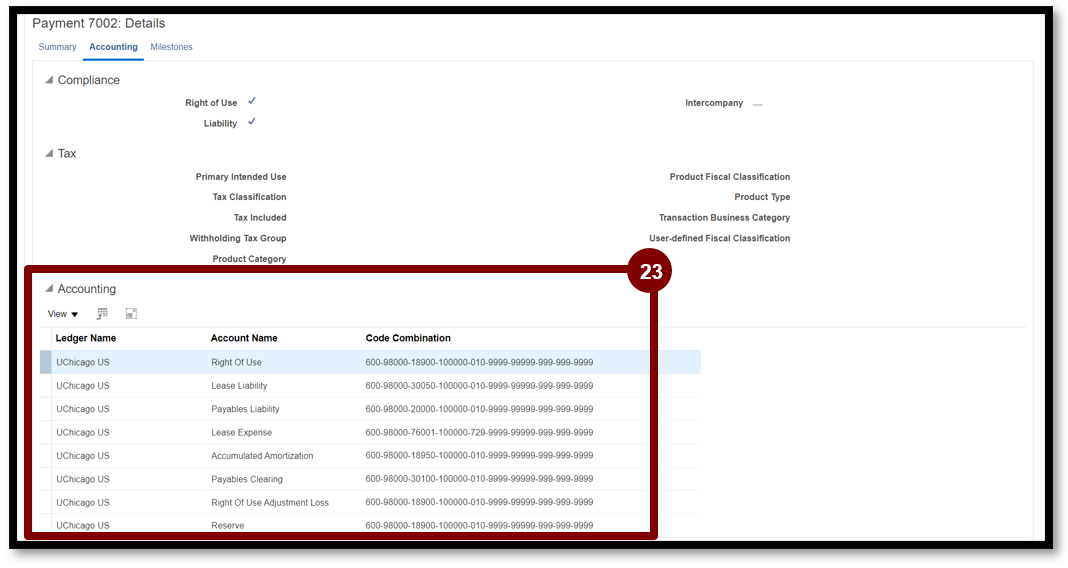Click UChicago US in Accumulated Amortization row
This screenshot has width=1068, height=568.
click(x=82, y=456)
